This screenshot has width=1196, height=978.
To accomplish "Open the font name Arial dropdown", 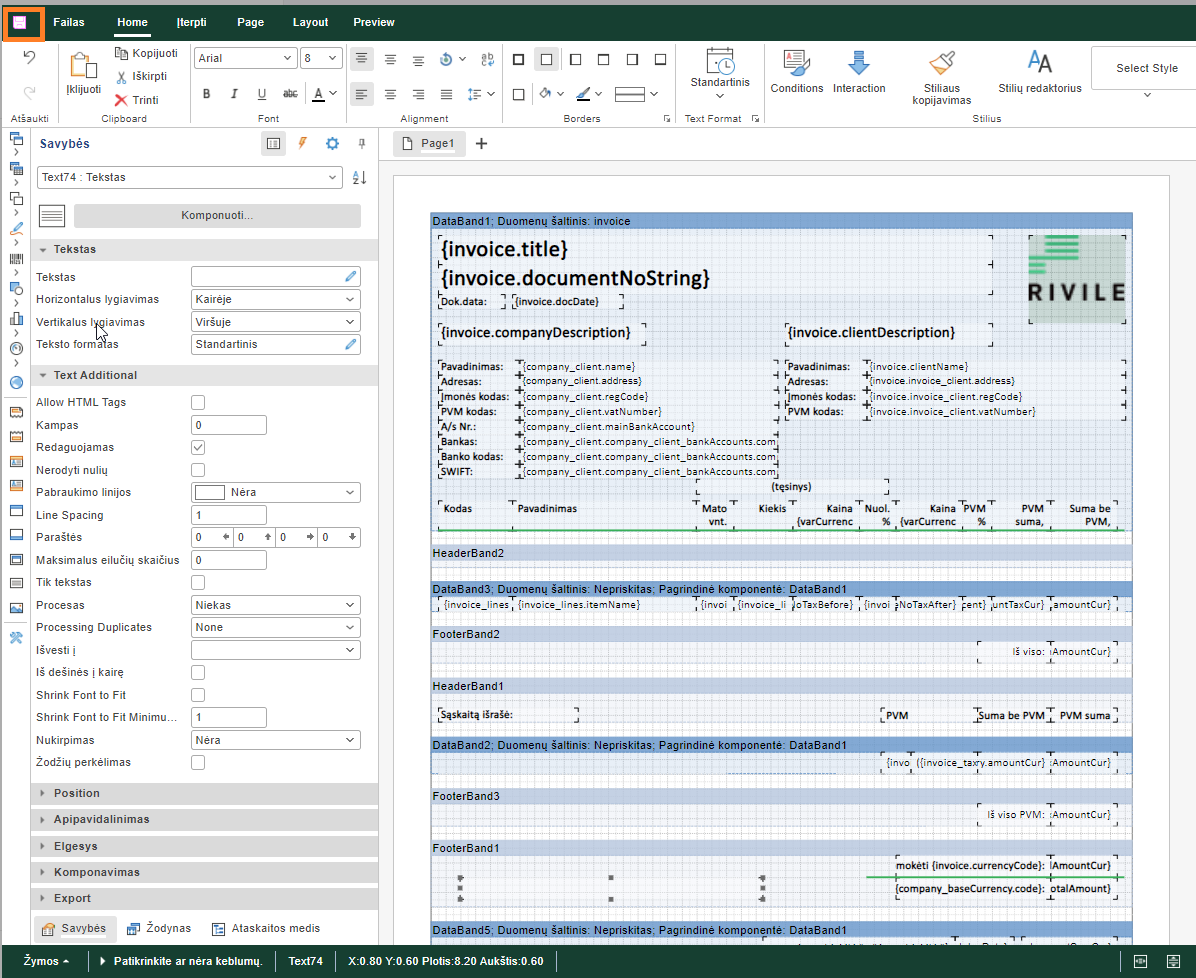I will tap(244, 58).
